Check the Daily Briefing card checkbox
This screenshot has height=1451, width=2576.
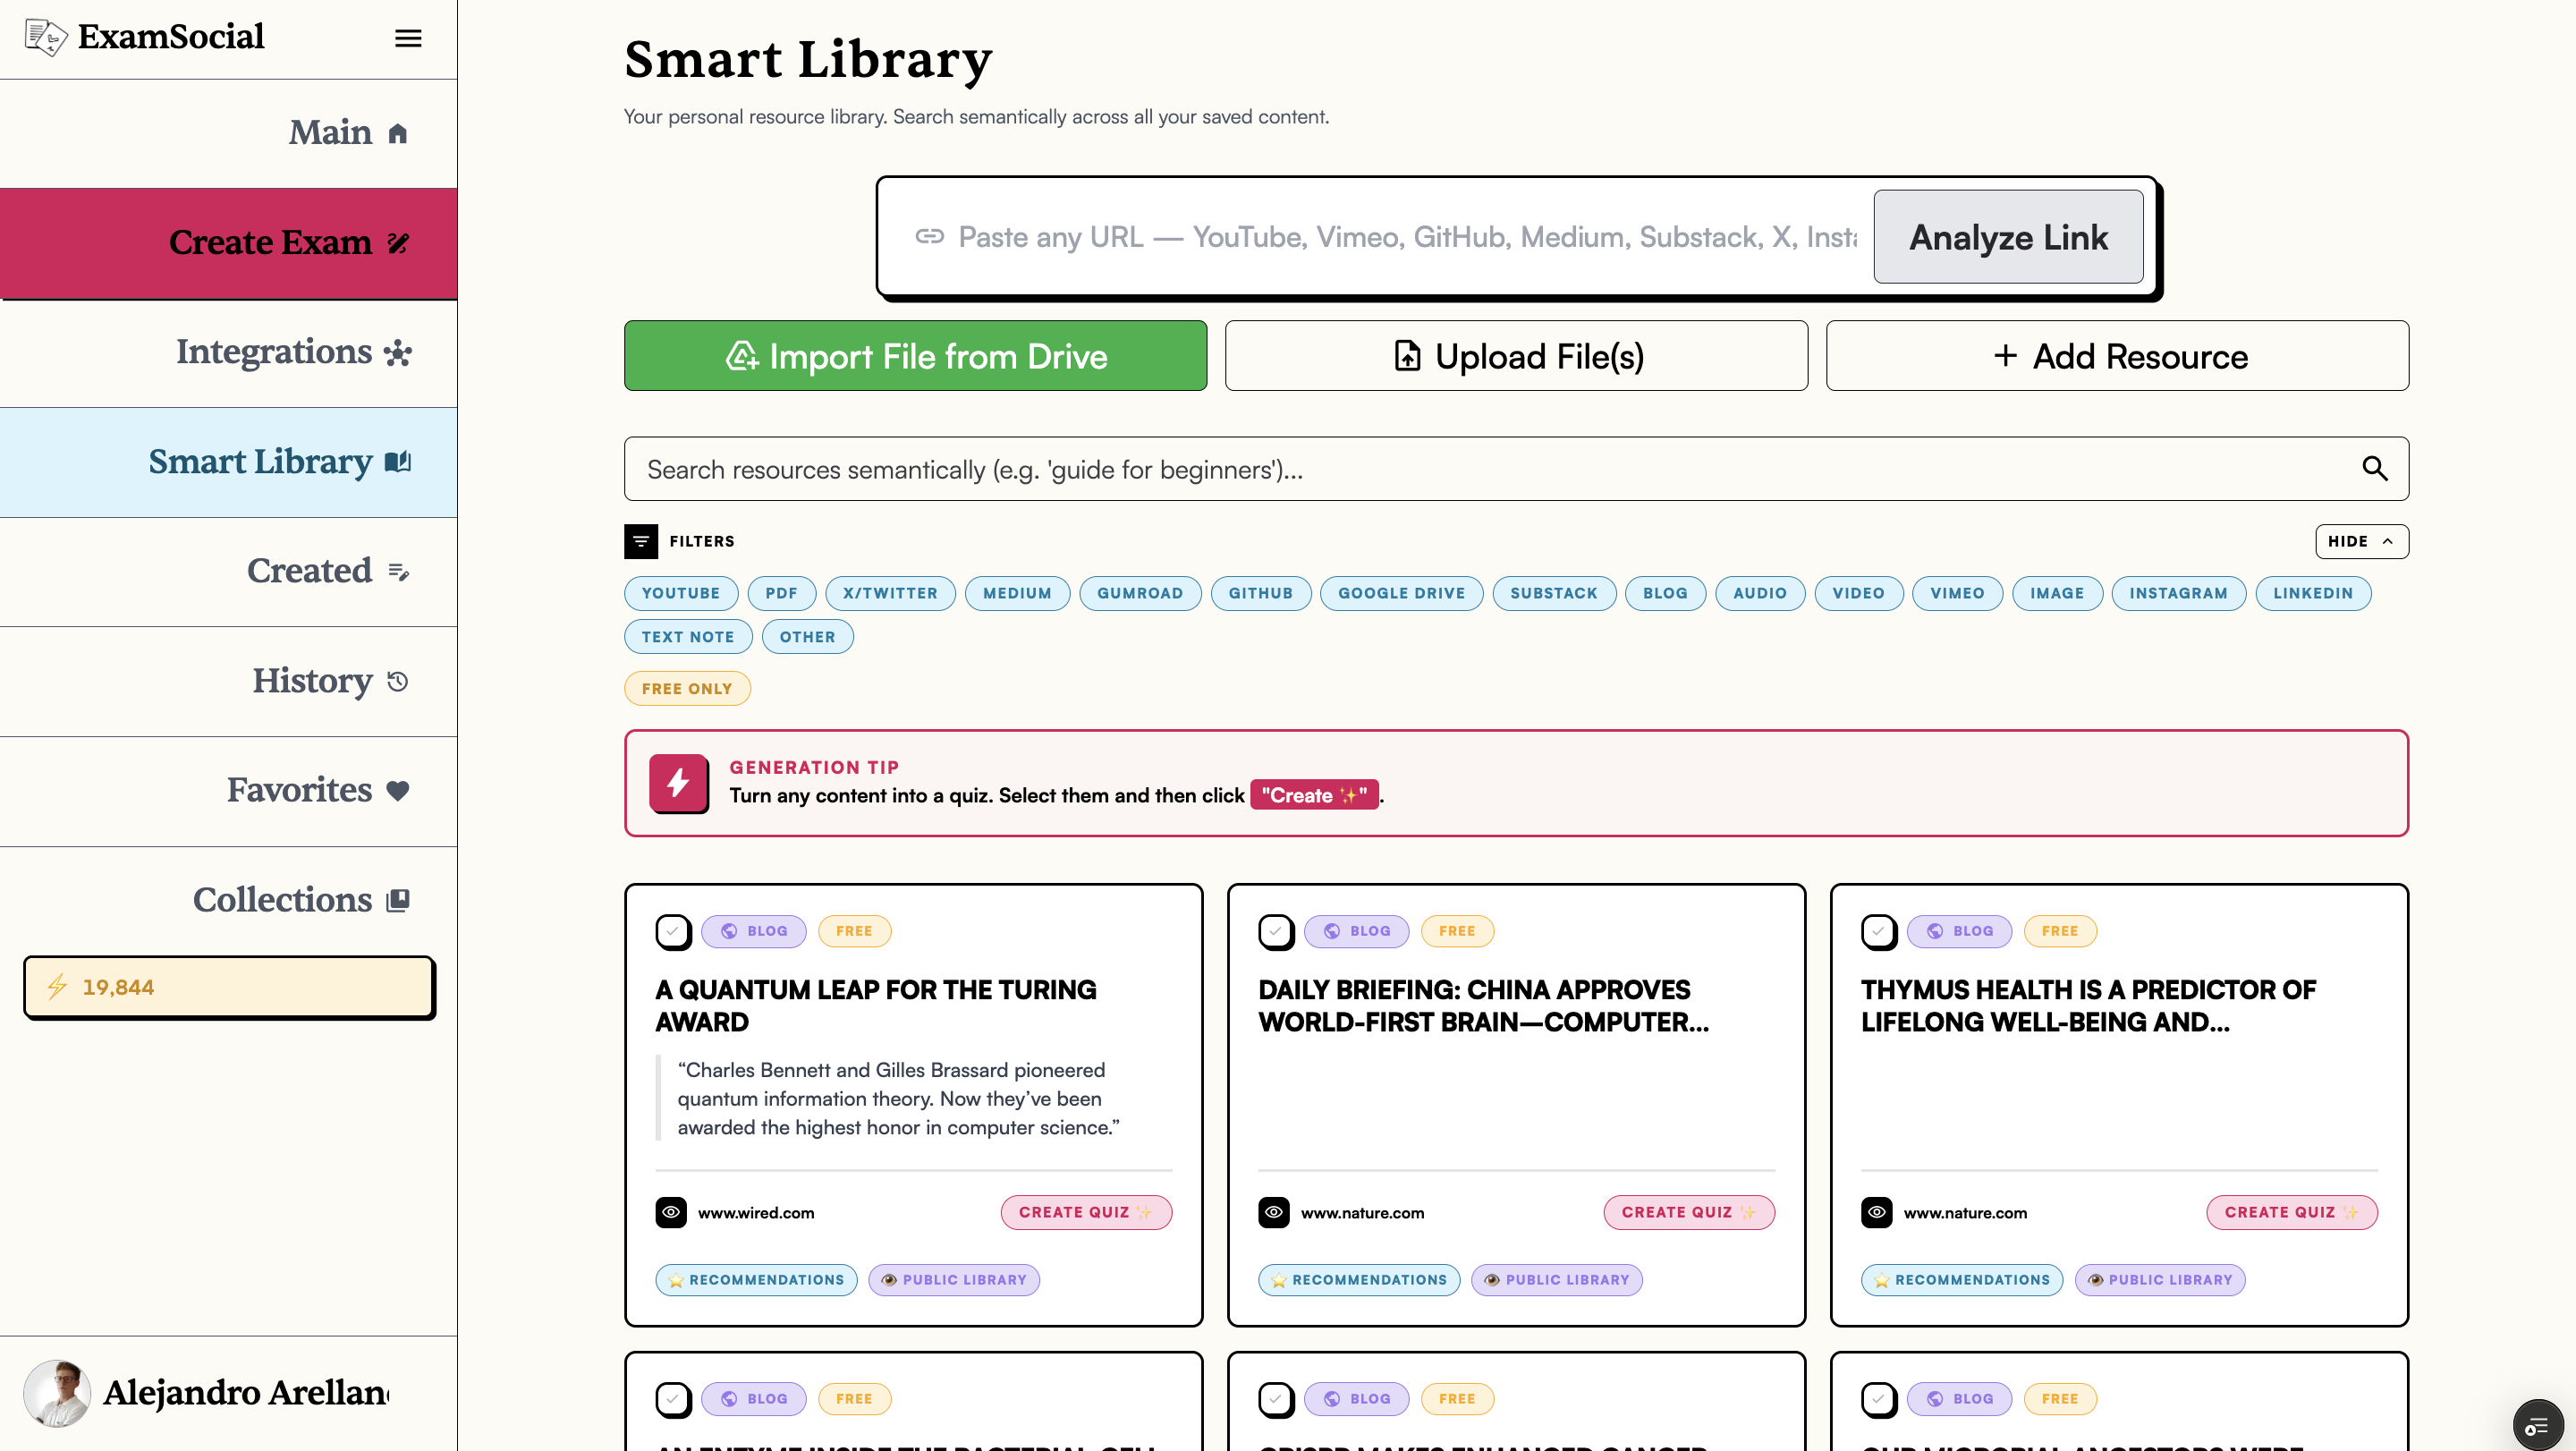pos(1276,930)
